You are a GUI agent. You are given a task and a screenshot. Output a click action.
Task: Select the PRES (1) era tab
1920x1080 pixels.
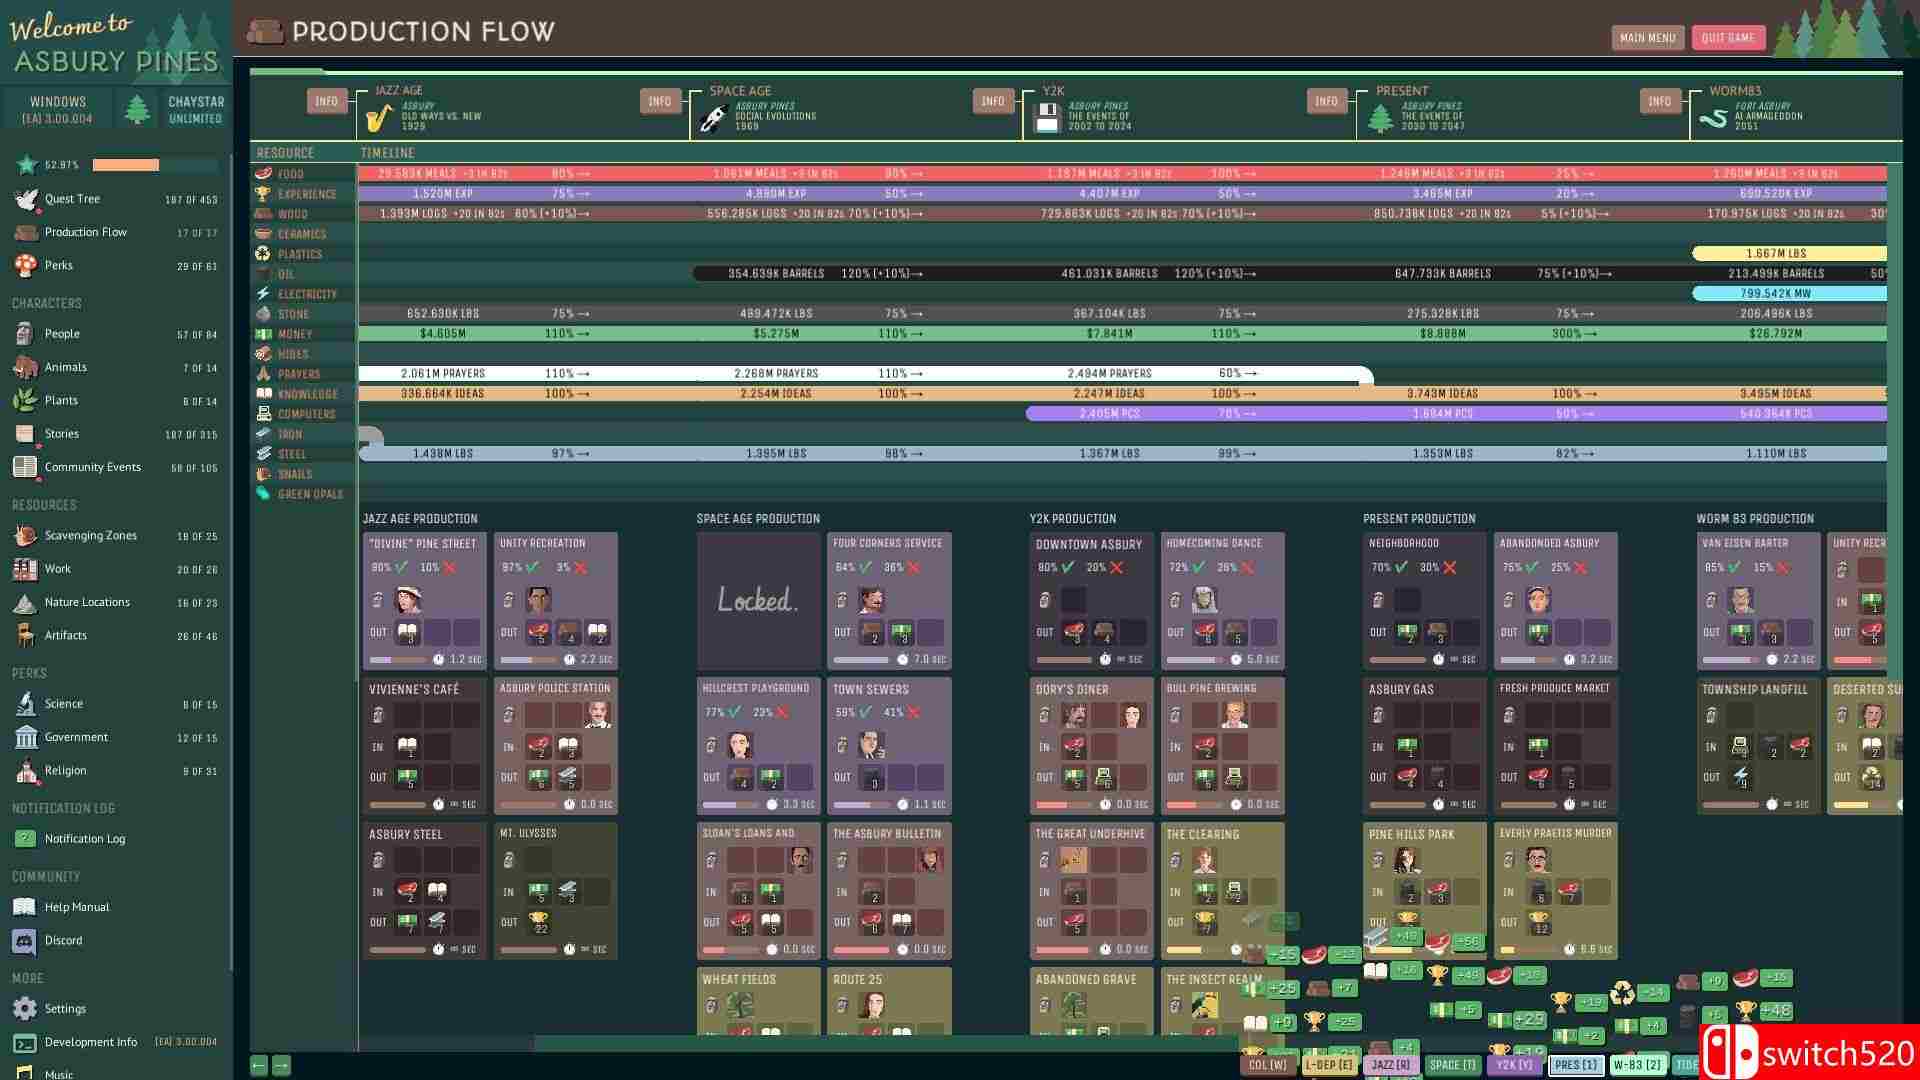point(1576,1065)
